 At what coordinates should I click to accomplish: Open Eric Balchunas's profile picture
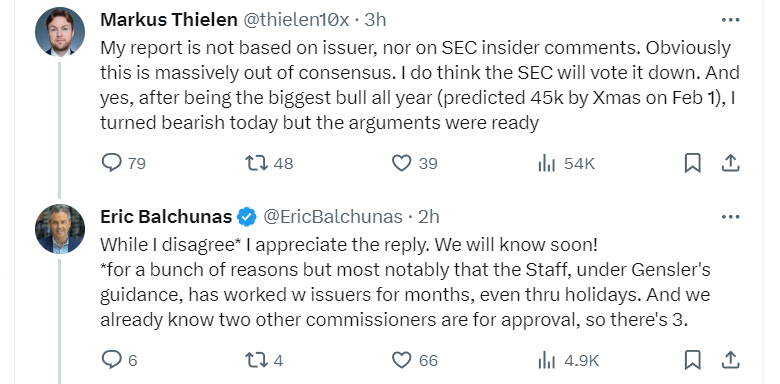(x=60, y=229)
